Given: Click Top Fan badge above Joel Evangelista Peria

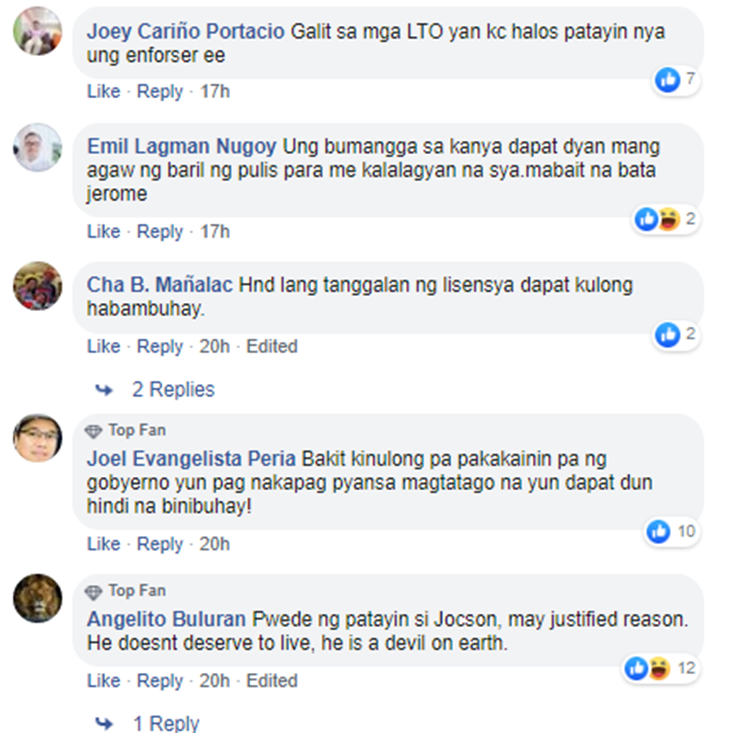Looking at the screenshot, I should (126, 430).
